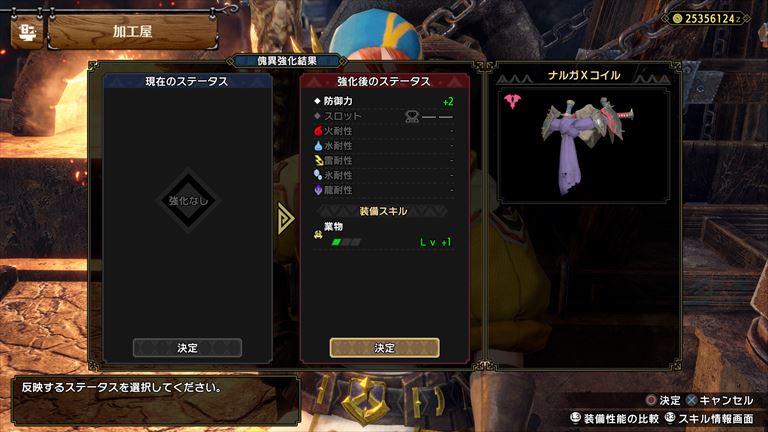The image size is (768, 432).
Task: Click the dragon resistance icon 龍耐性
Action: click(x=318, y=190)
